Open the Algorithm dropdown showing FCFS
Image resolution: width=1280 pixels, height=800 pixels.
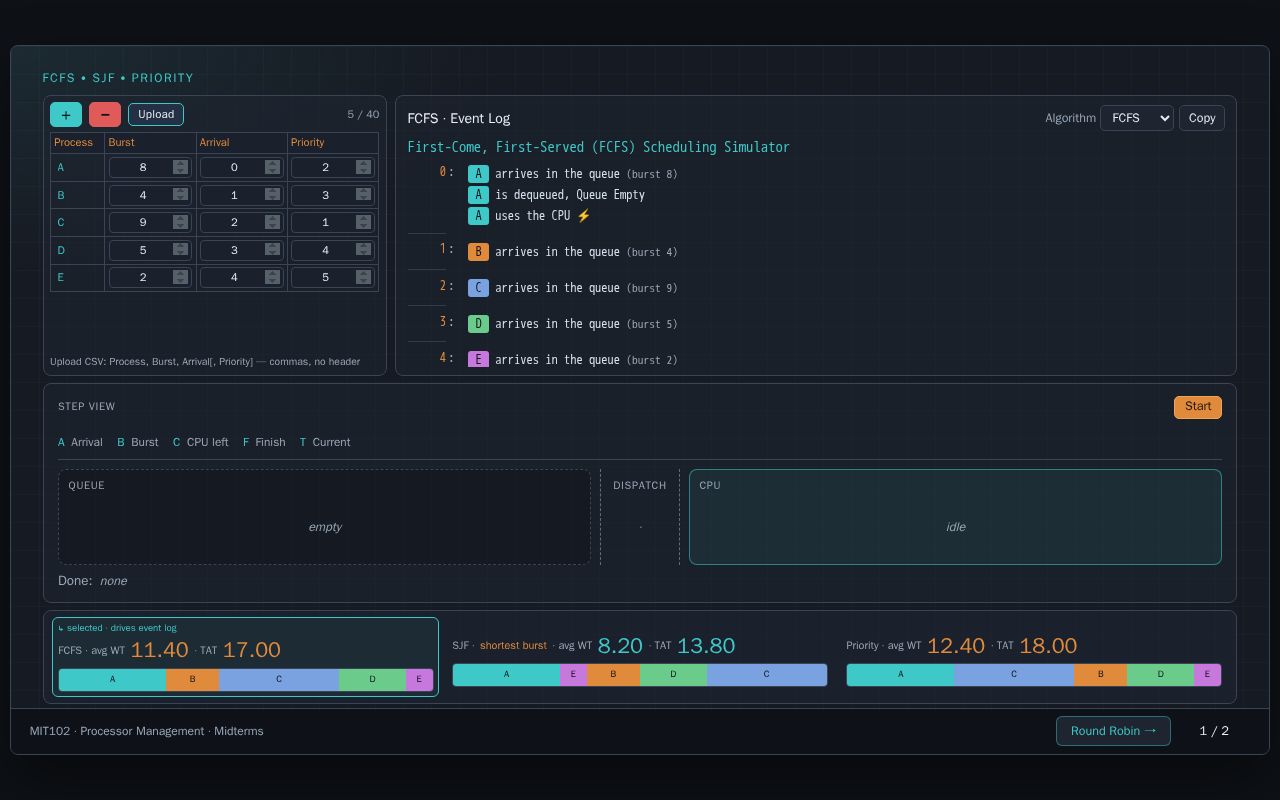tap(1137, 118)
